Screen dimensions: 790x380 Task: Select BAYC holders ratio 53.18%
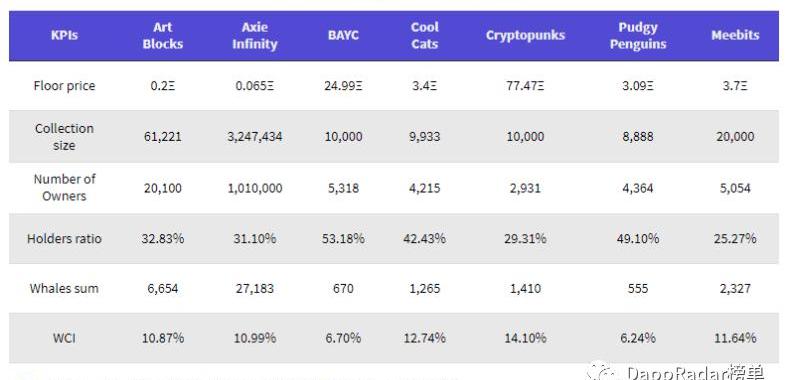coord(343,238)
